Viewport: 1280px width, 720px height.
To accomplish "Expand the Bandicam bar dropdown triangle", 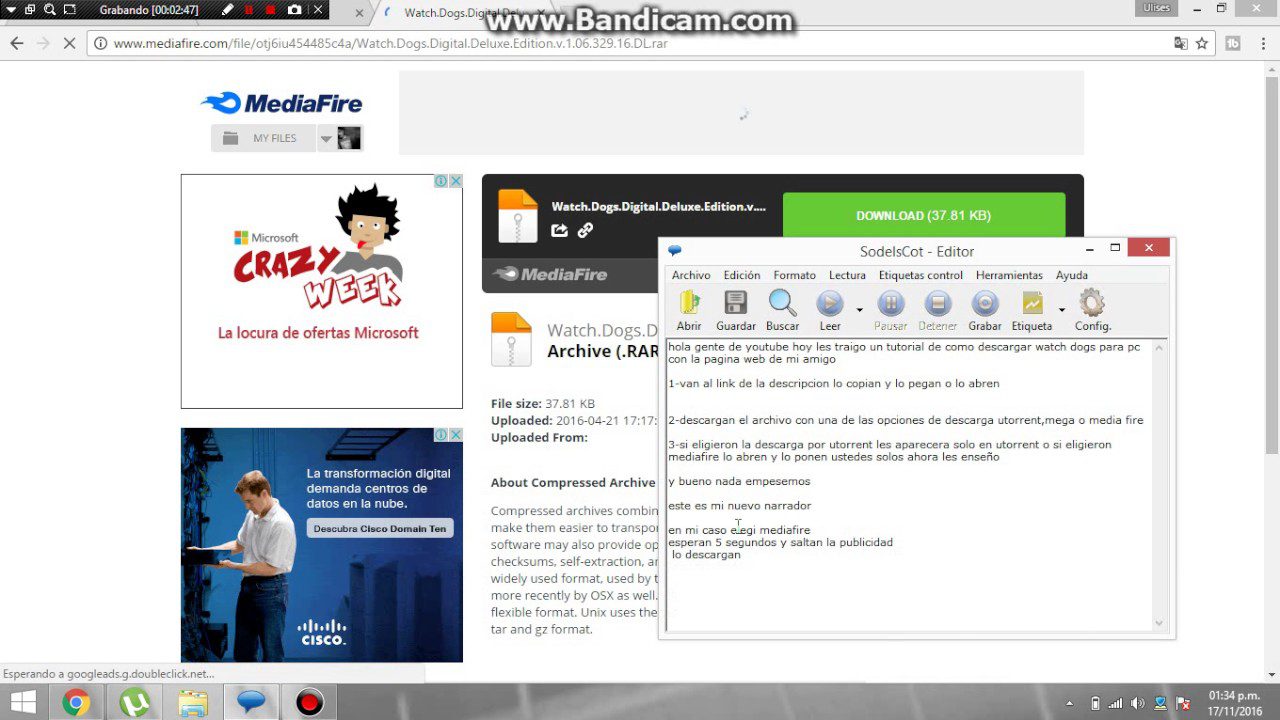I will pos(10,10).
